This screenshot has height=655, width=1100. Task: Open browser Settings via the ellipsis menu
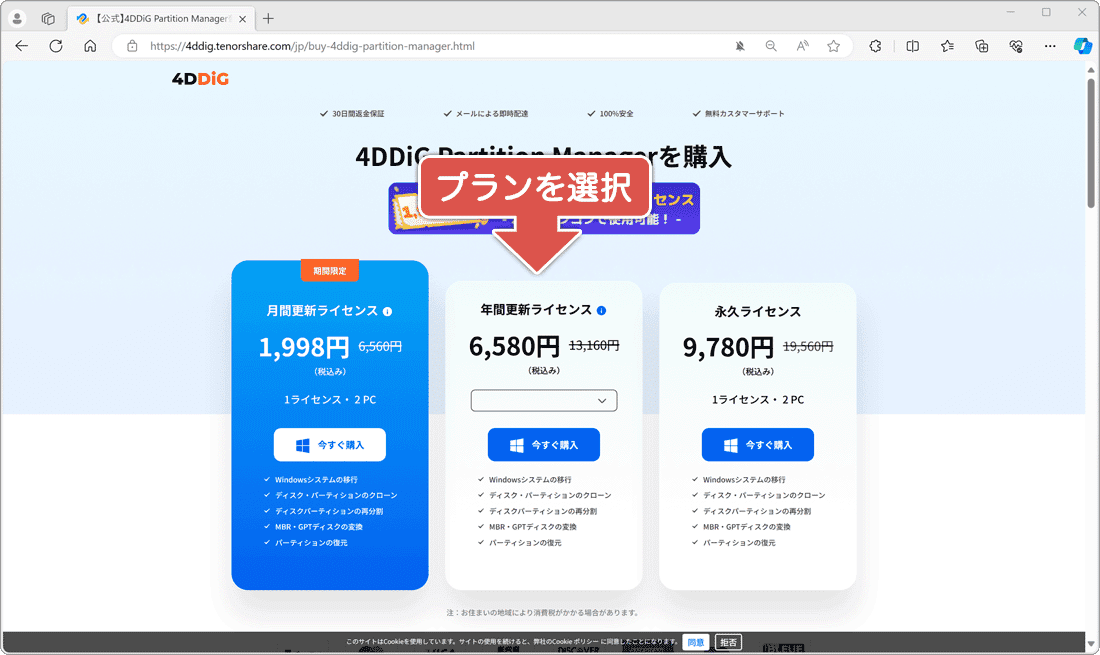[x=1050, y=46]
